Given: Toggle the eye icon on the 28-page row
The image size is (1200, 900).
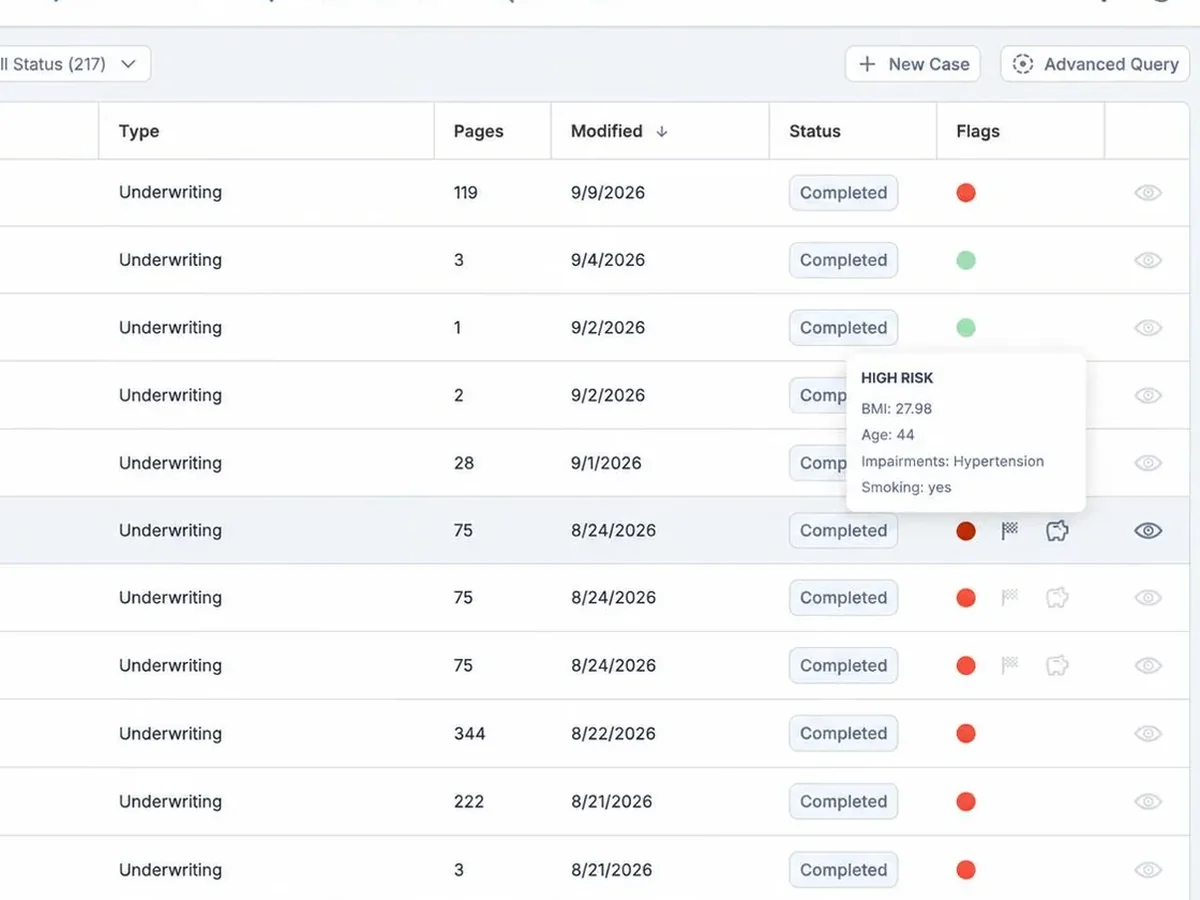Looking at the screenshot, I should pyautogui.click(x=1148, y=463).
